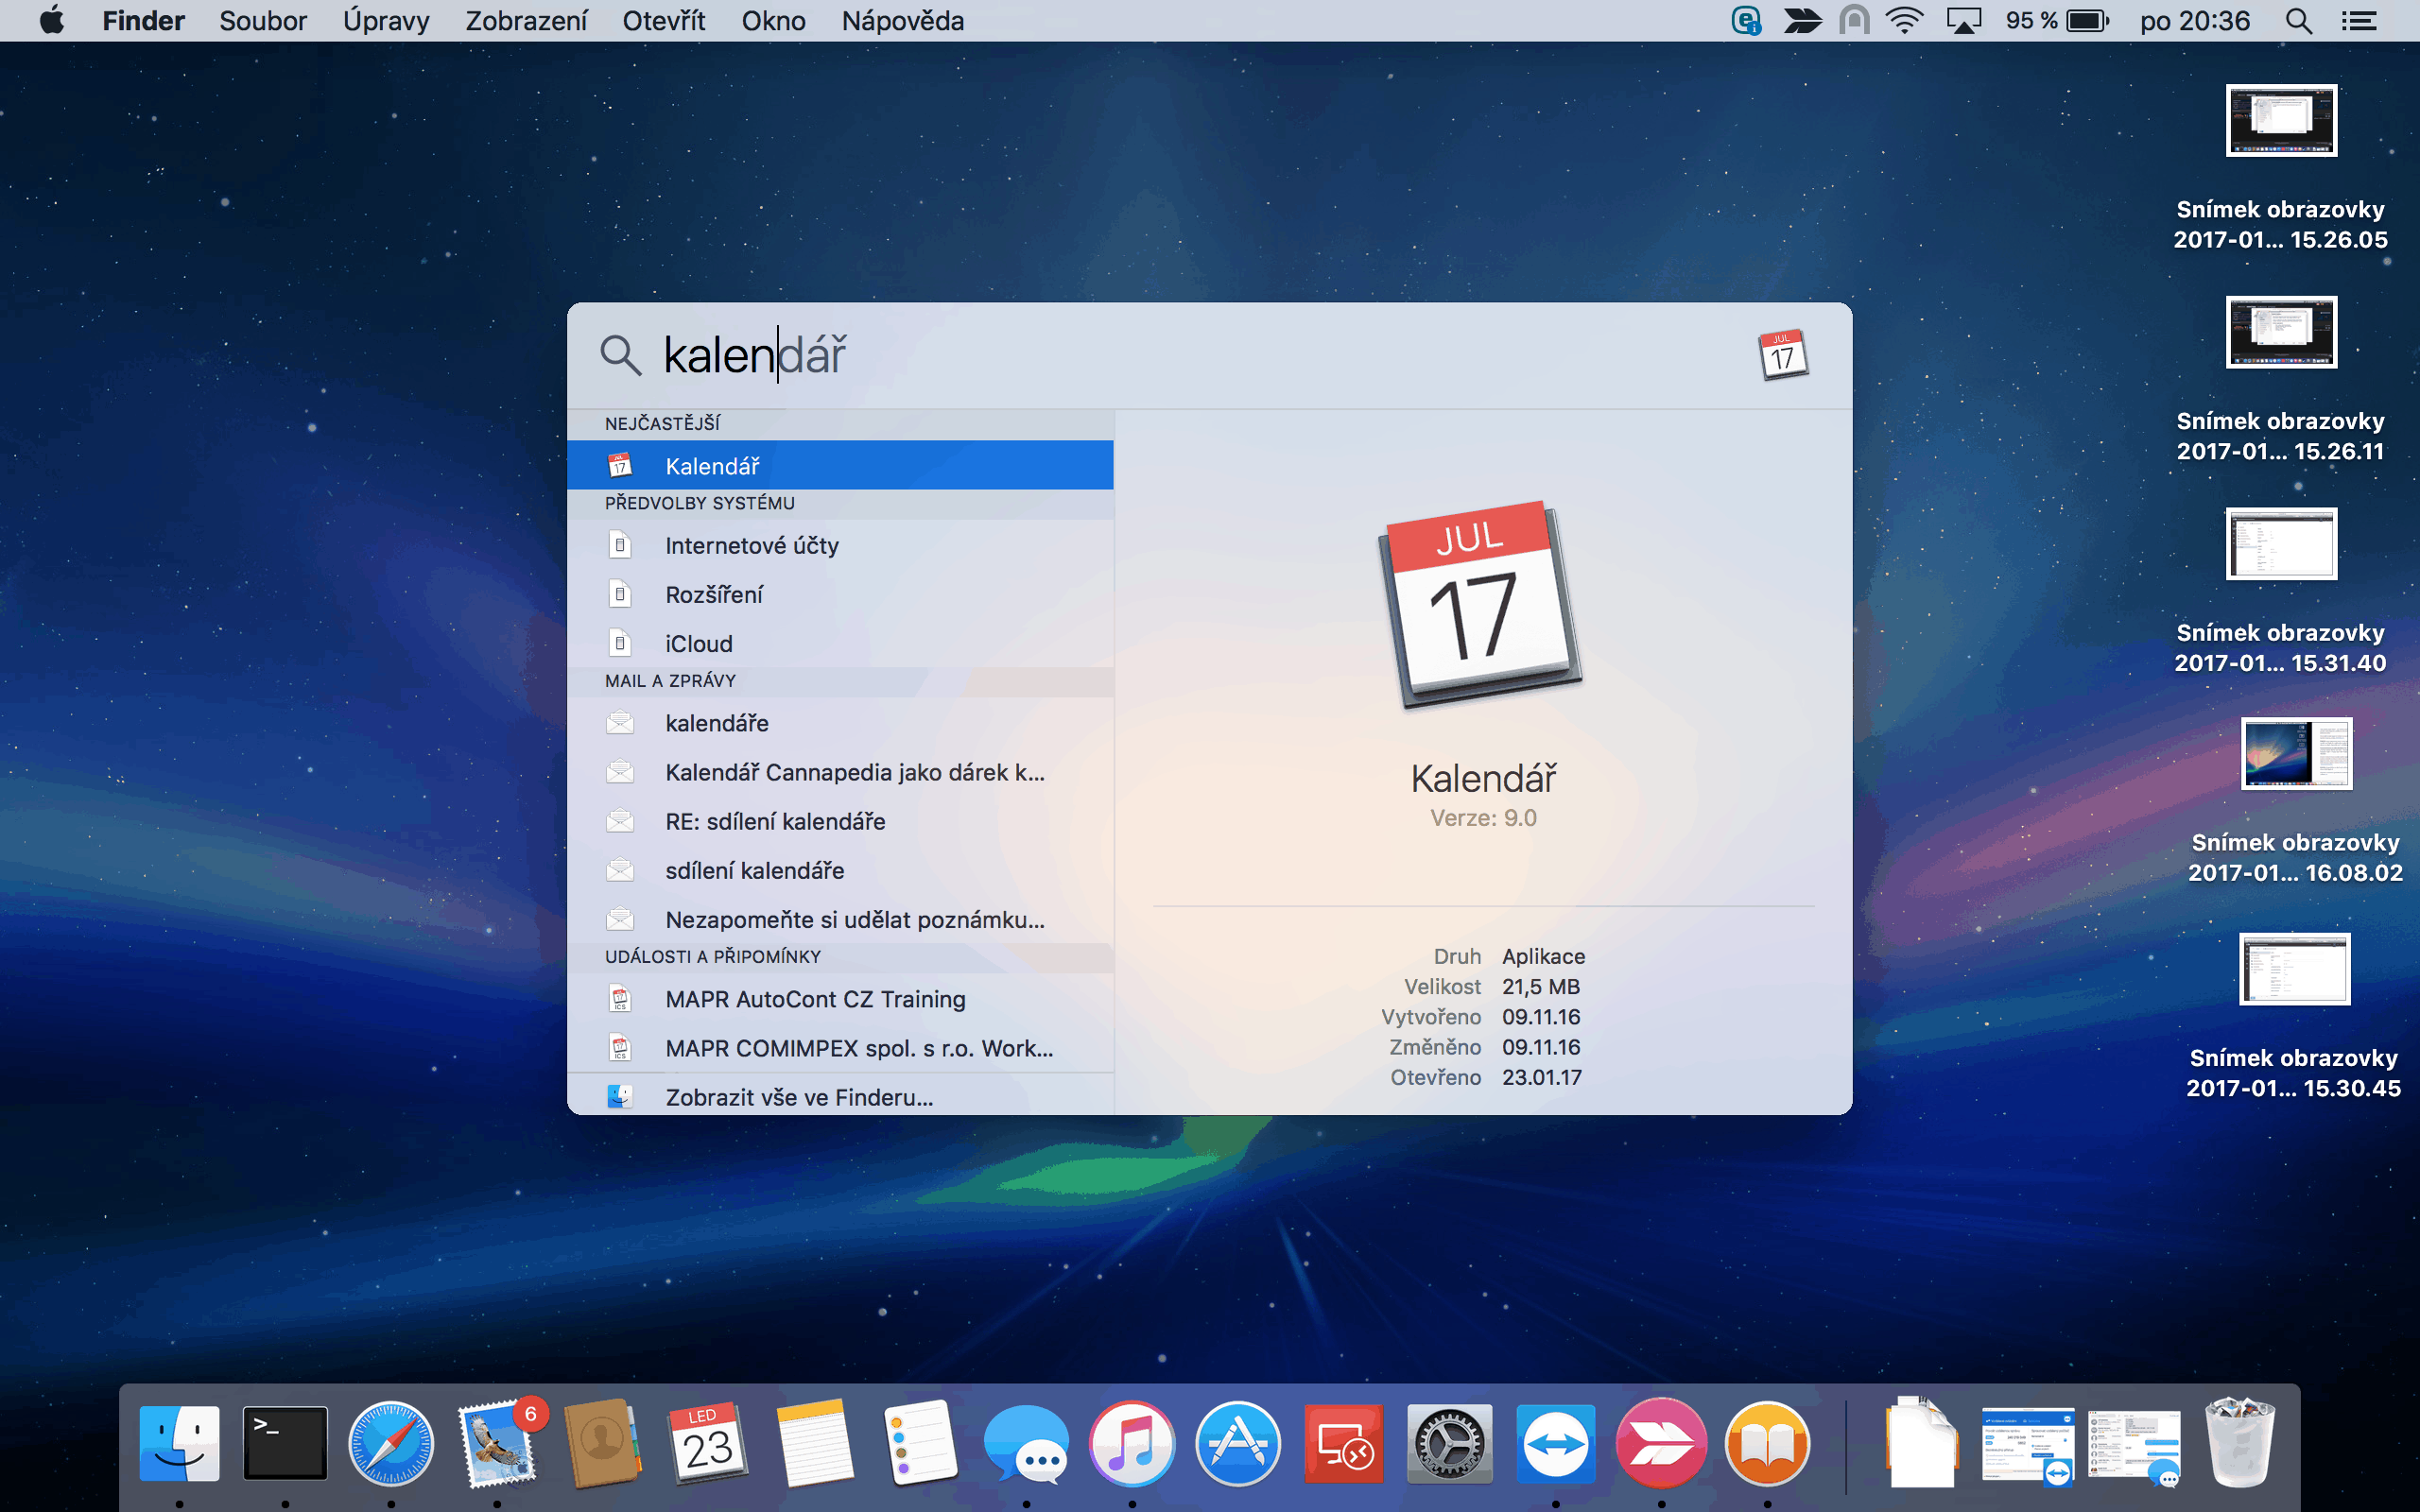The height and width of the screenshot is (1512, 2420).
Task: Launch TeamViewer blue arrows icon
Action: [1556, 1443]
